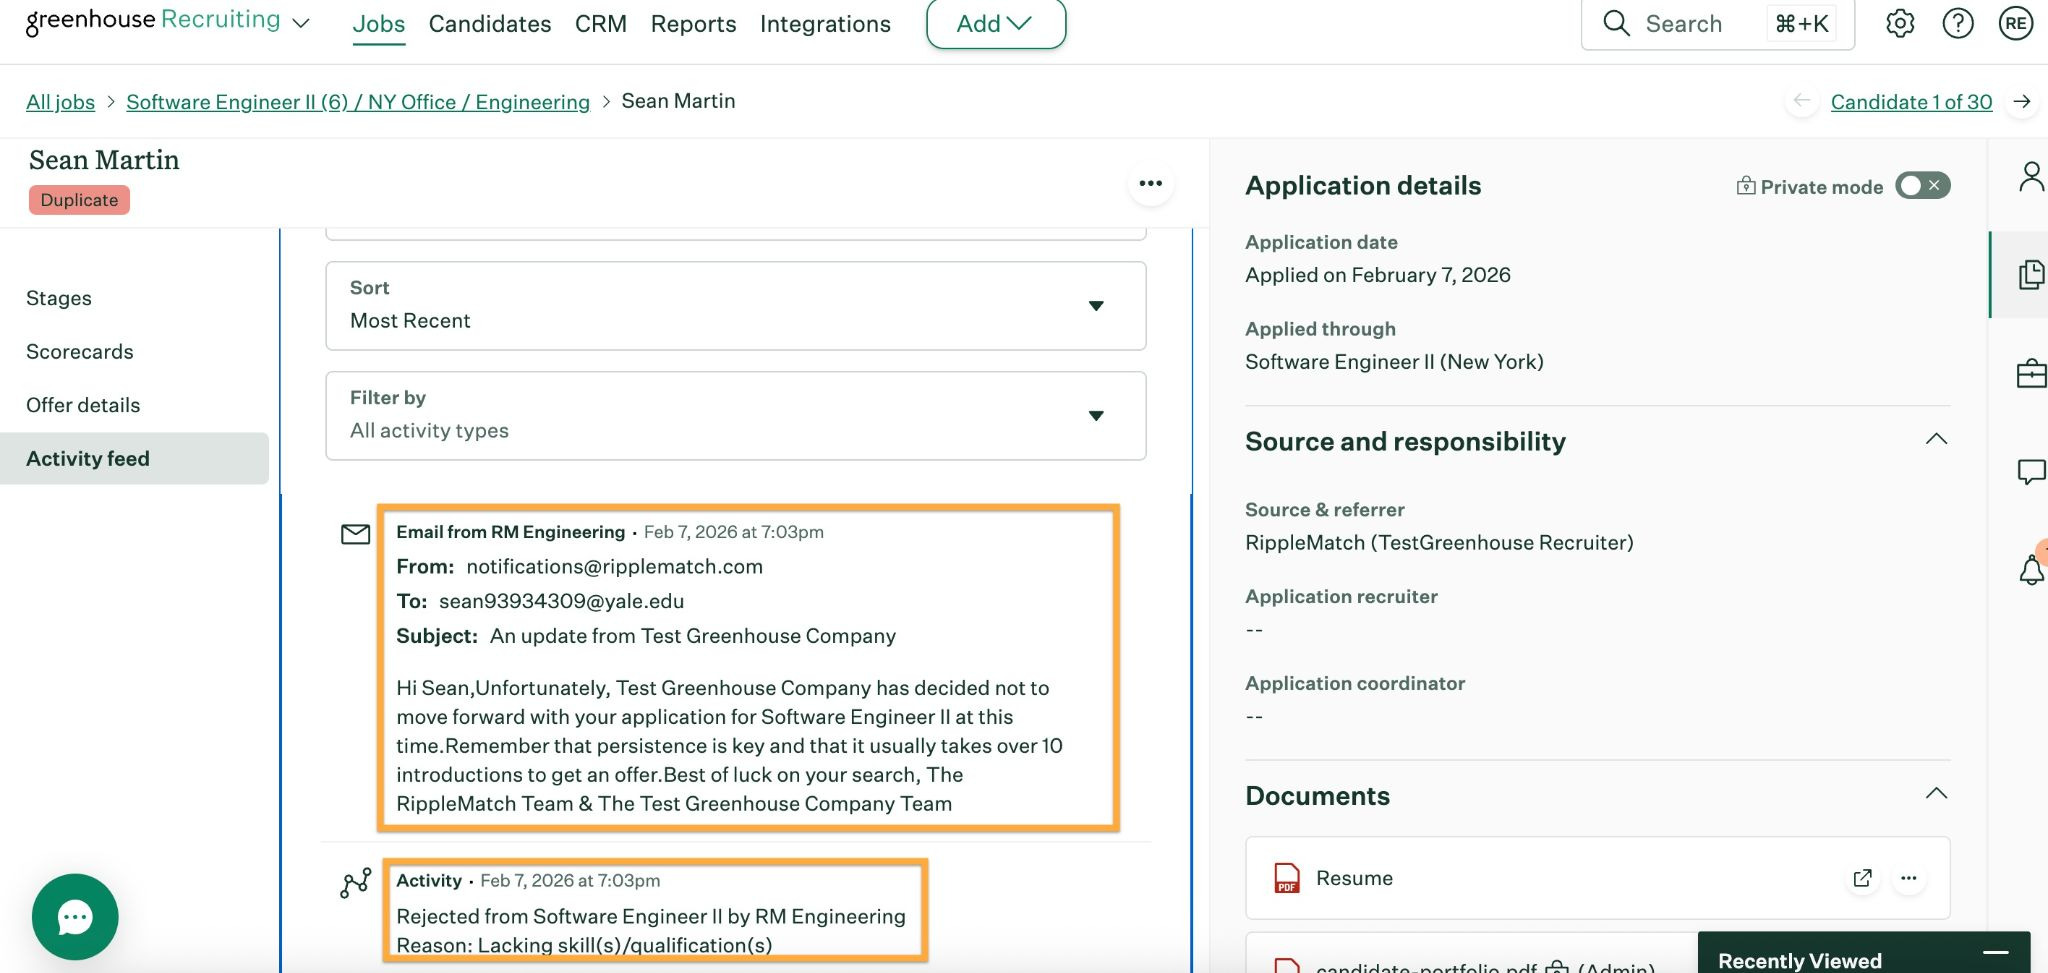Click the email envelope activity icon
The image size is (2048, 973).
(355, 534)
